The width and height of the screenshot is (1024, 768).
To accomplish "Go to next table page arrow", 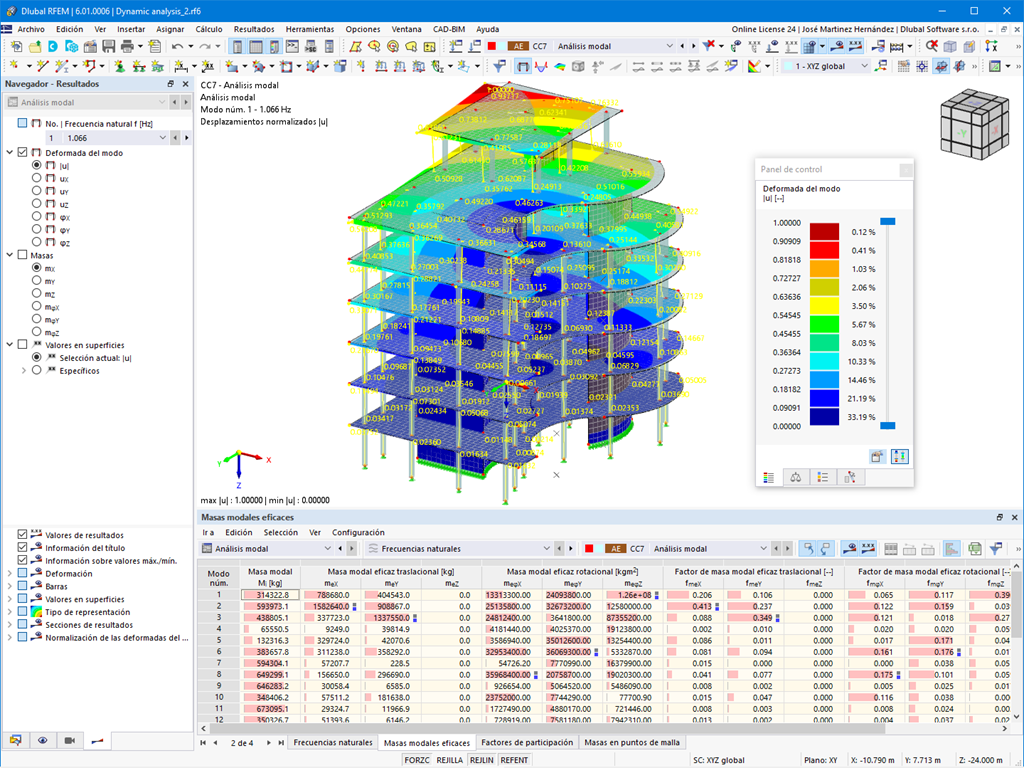I will (268, 743).
